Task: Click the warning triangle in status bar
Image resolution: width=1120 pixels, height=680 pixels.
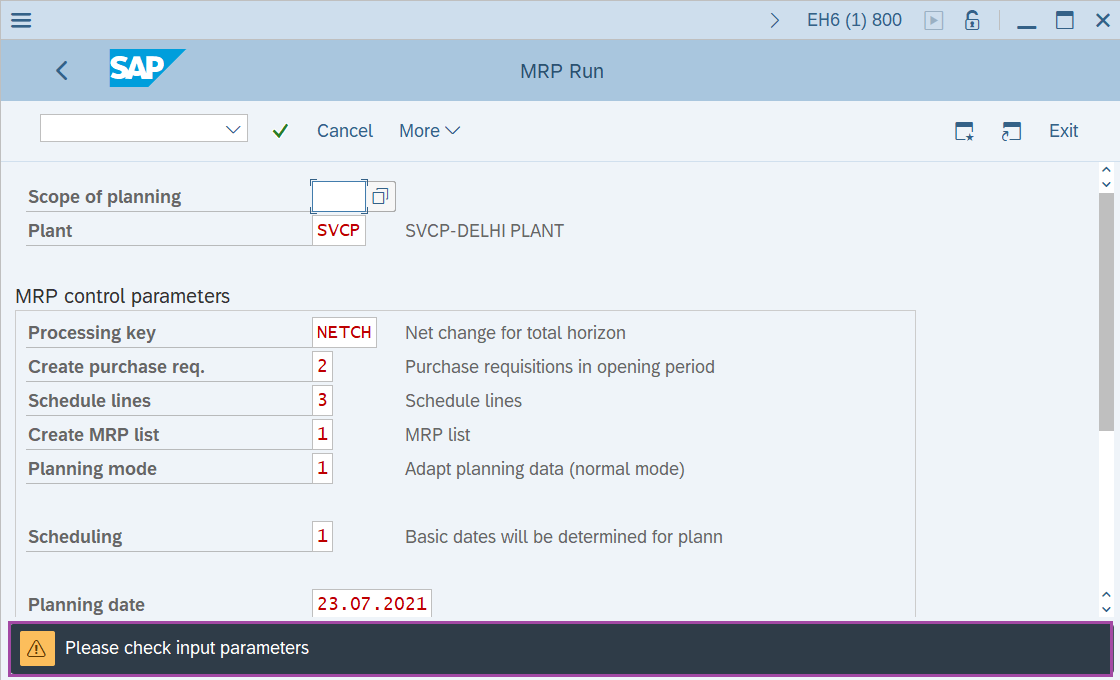Action: 37,648
